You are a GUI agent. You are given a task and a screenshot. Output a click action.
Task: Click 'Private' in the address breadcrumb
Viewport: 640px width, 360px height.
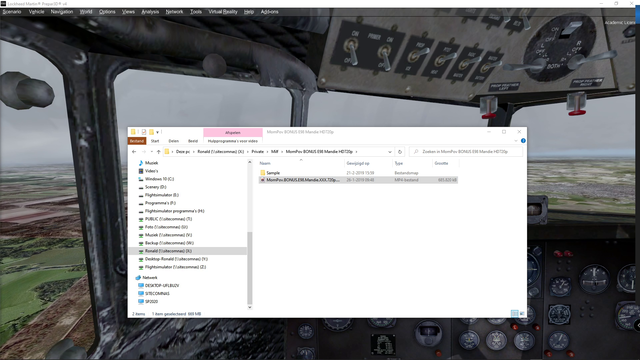(x=257, y=151)
